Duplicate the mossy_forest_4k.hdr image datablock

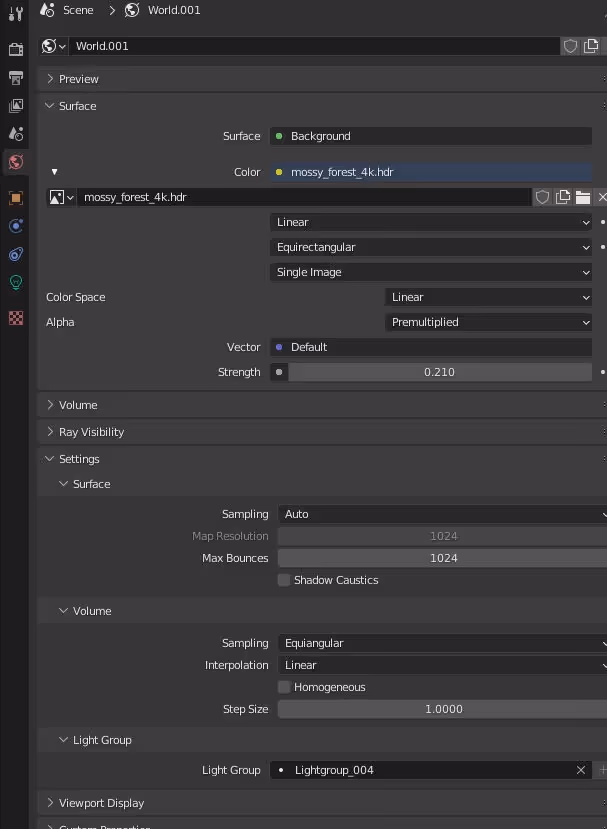click(x=563, y=197)
